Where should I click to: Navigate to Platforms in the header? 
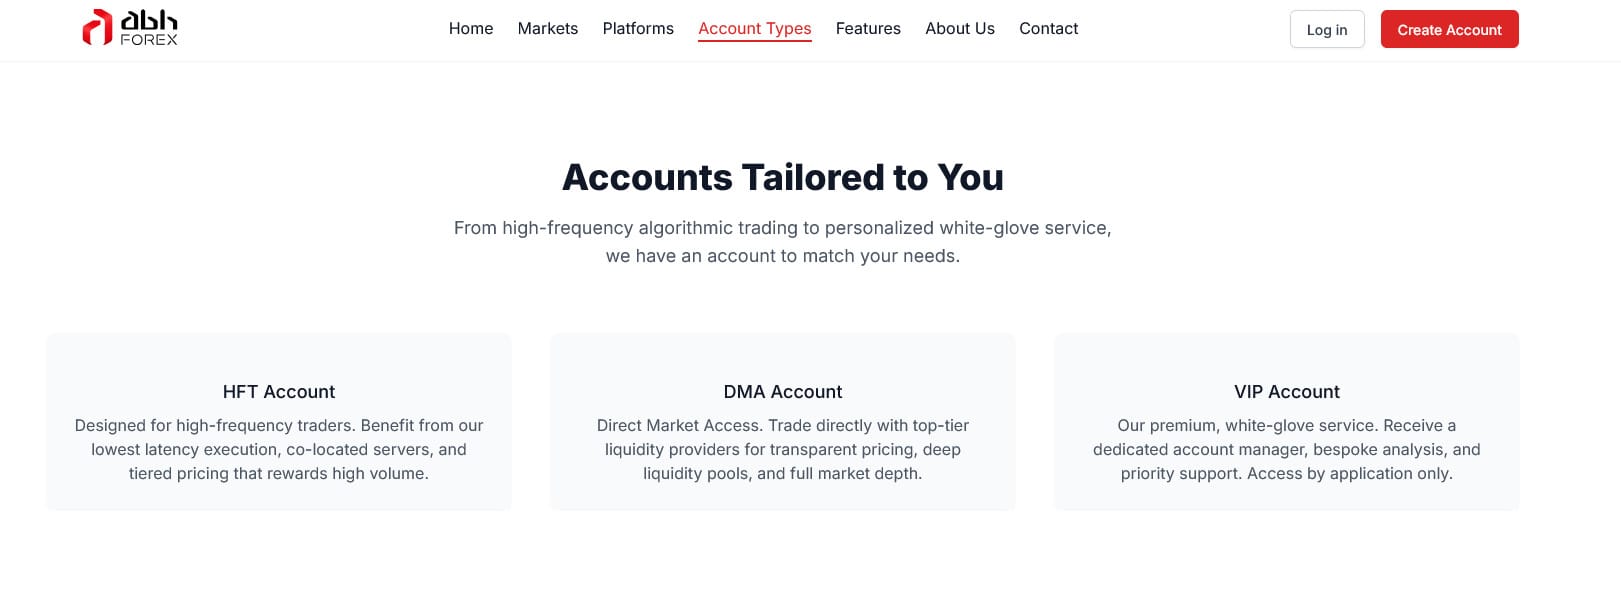coord(638,29)
